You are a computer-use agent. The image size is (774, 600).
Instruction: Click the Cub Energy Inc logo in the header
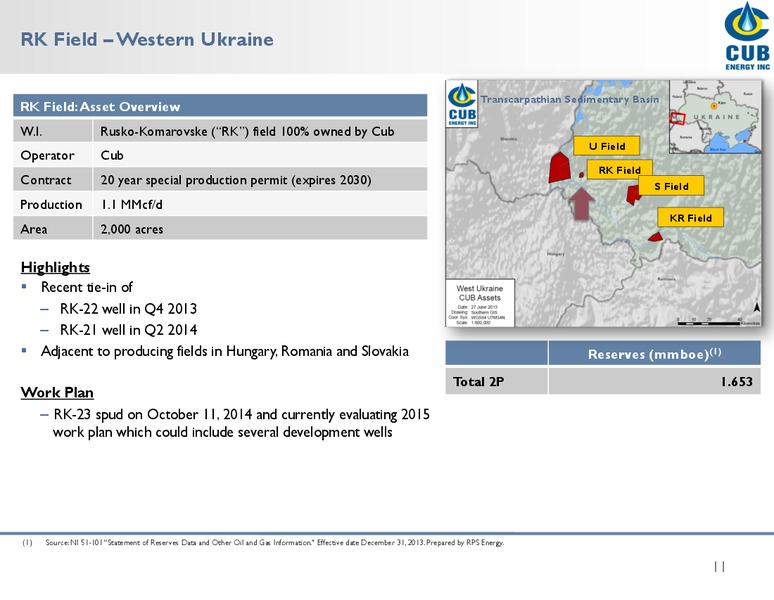tap(747, 36)
